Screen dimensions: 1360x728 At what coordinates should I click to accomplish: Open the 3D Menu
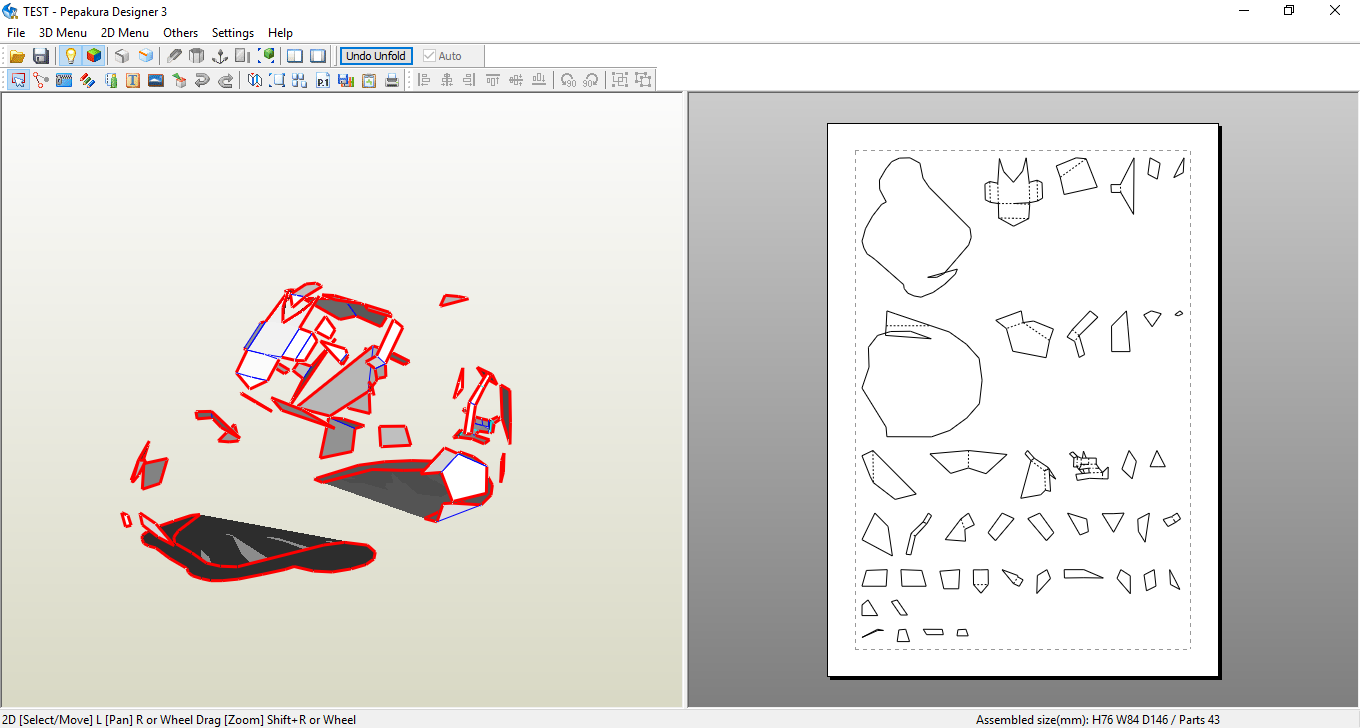tap(63, 33)
